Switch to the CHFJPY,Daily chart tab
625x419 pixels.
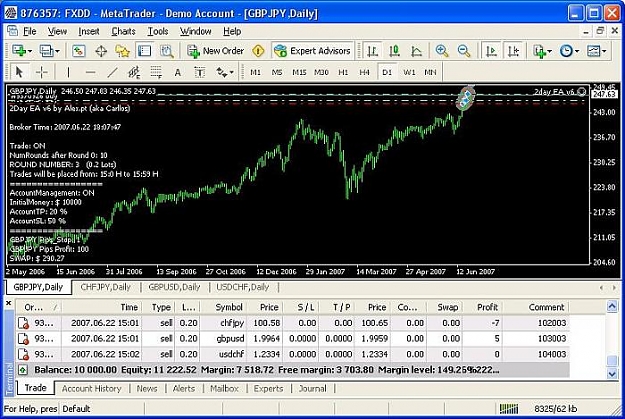tap(106, 287)
